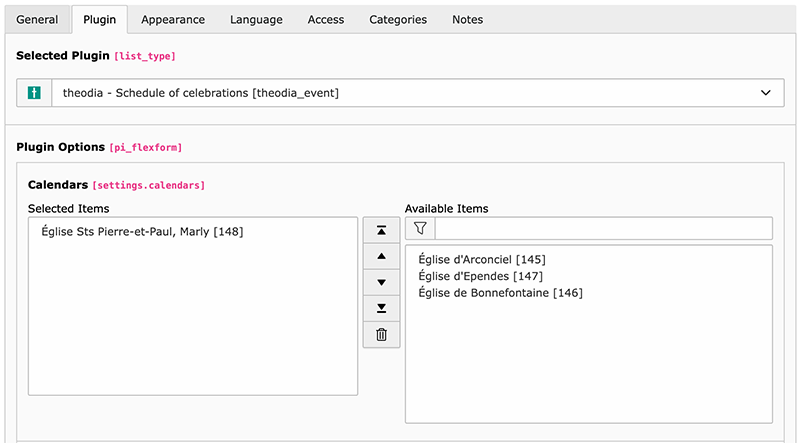Open the Access tab
Viewport: 800px width, 443px height.
(326, 19)
